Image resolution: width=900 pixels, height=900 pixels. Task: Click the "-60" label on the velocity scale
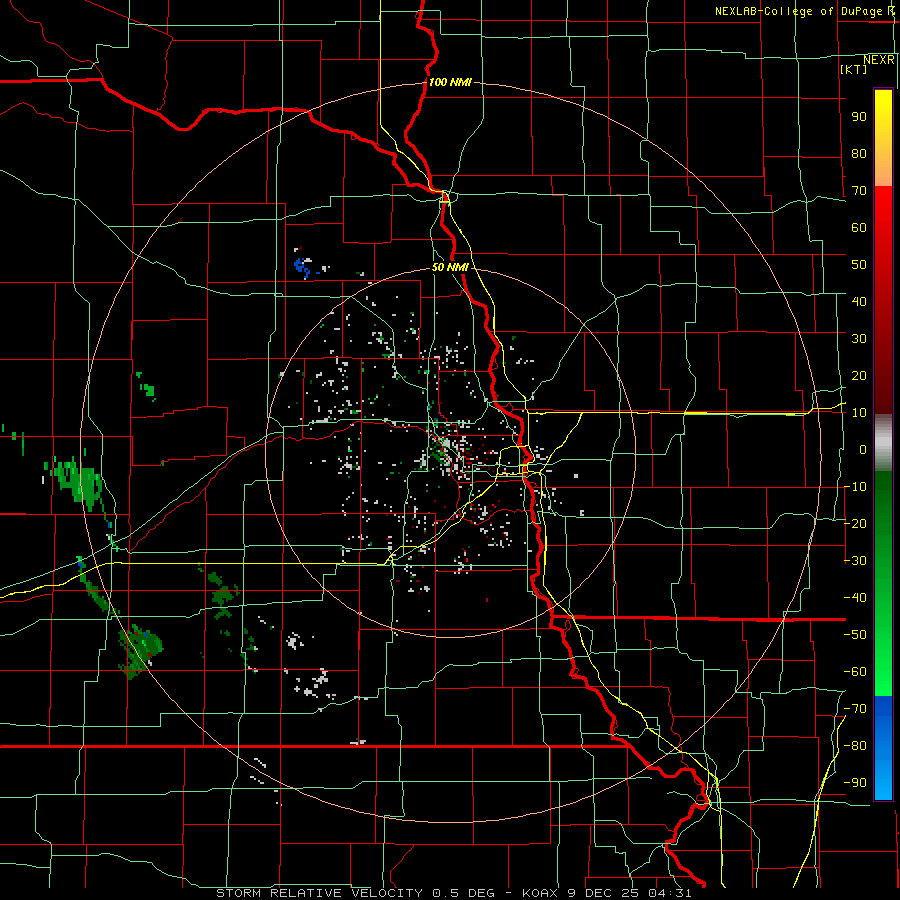(x=855, y=672)
